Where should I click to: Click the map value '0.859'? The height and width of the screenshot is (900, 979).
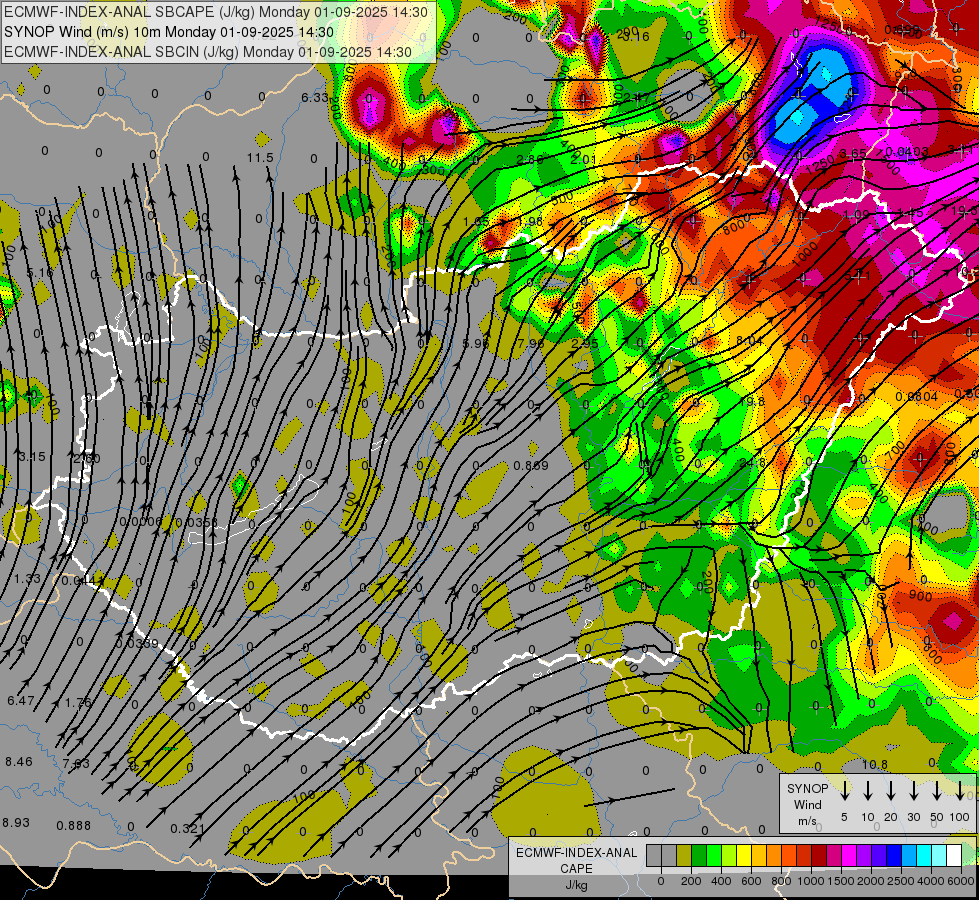pos(531,466)
